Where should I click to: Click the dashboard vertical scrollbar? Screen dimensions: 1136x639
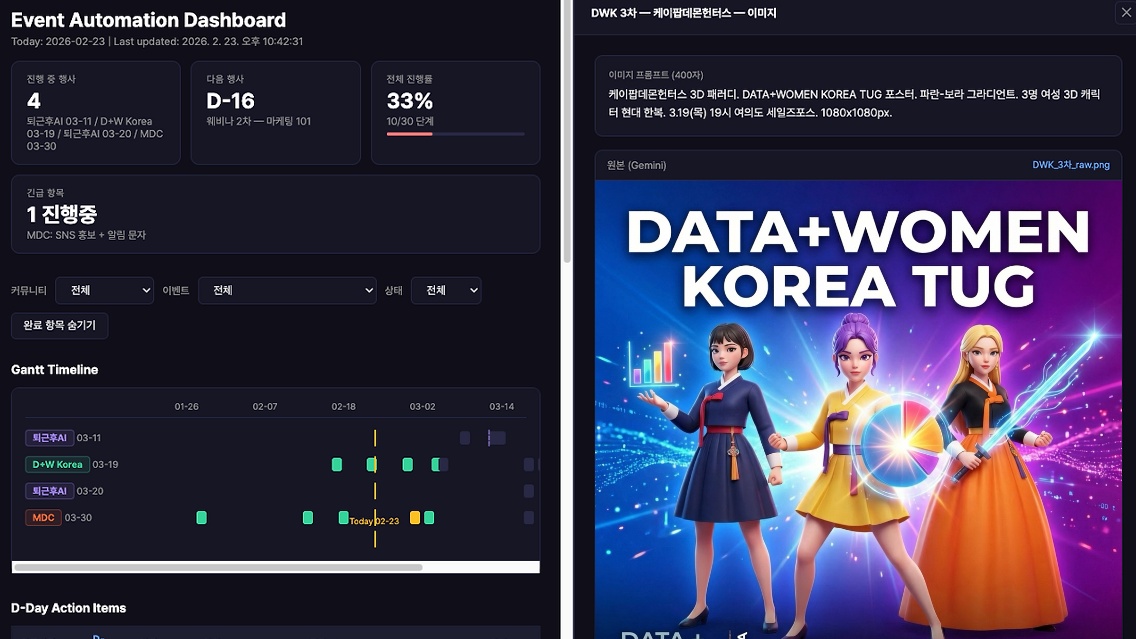click(567, 130)
